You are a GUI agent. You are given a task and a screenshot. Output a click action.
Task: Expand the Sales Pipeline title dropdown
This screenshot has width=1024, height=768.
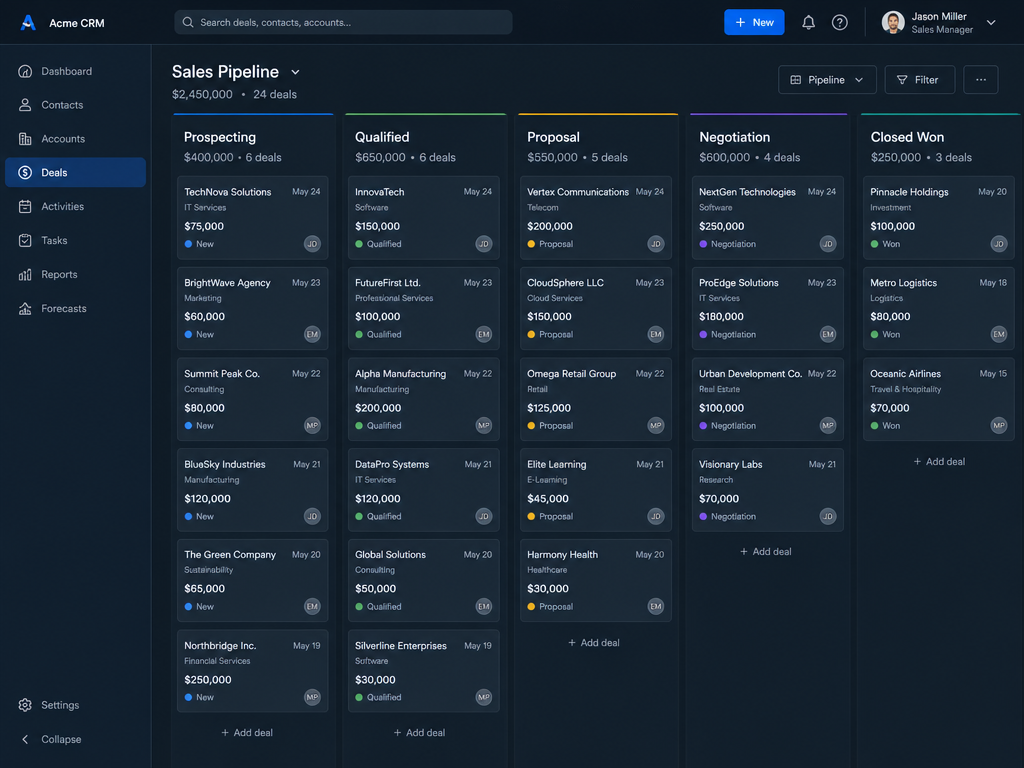pos(295,72)
